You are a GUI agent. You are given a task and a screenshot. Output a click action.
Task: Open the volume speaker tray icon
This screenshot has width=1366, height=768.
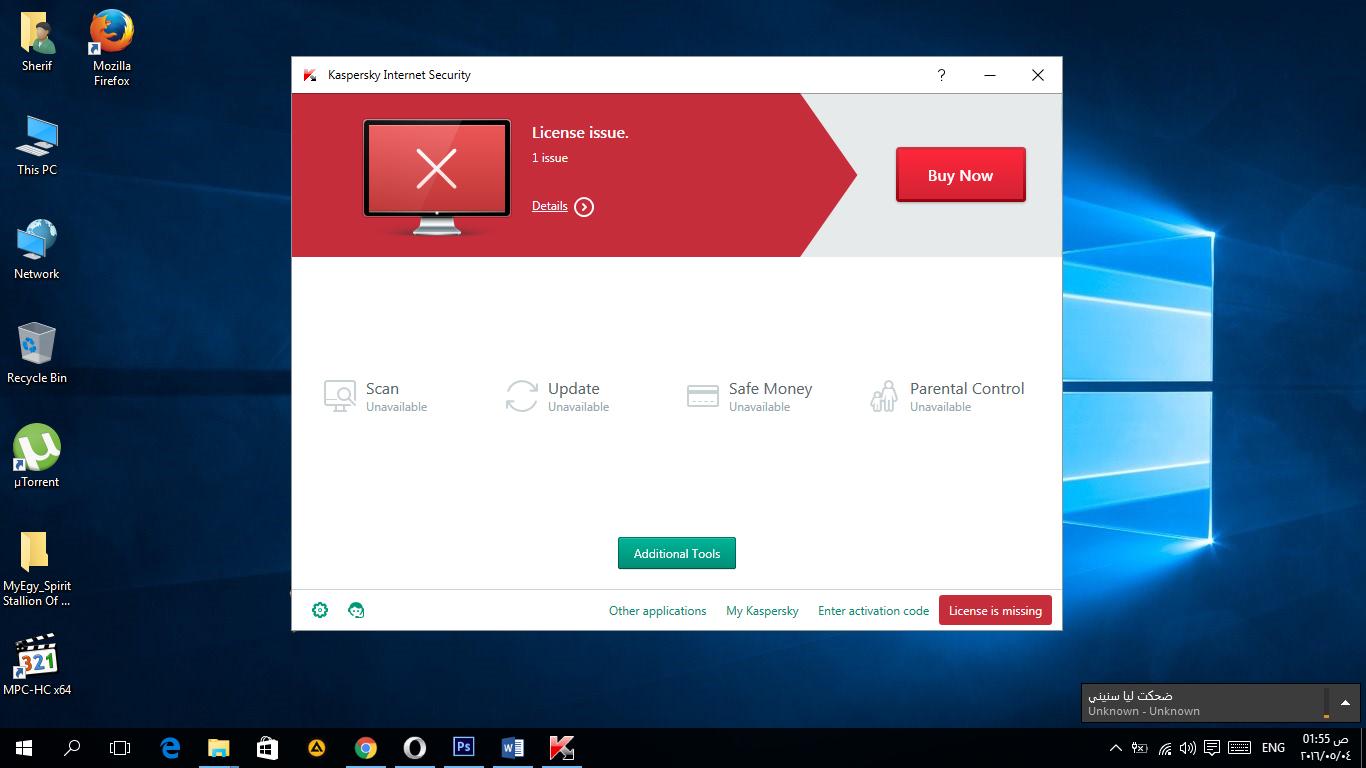pos(1188,748)
